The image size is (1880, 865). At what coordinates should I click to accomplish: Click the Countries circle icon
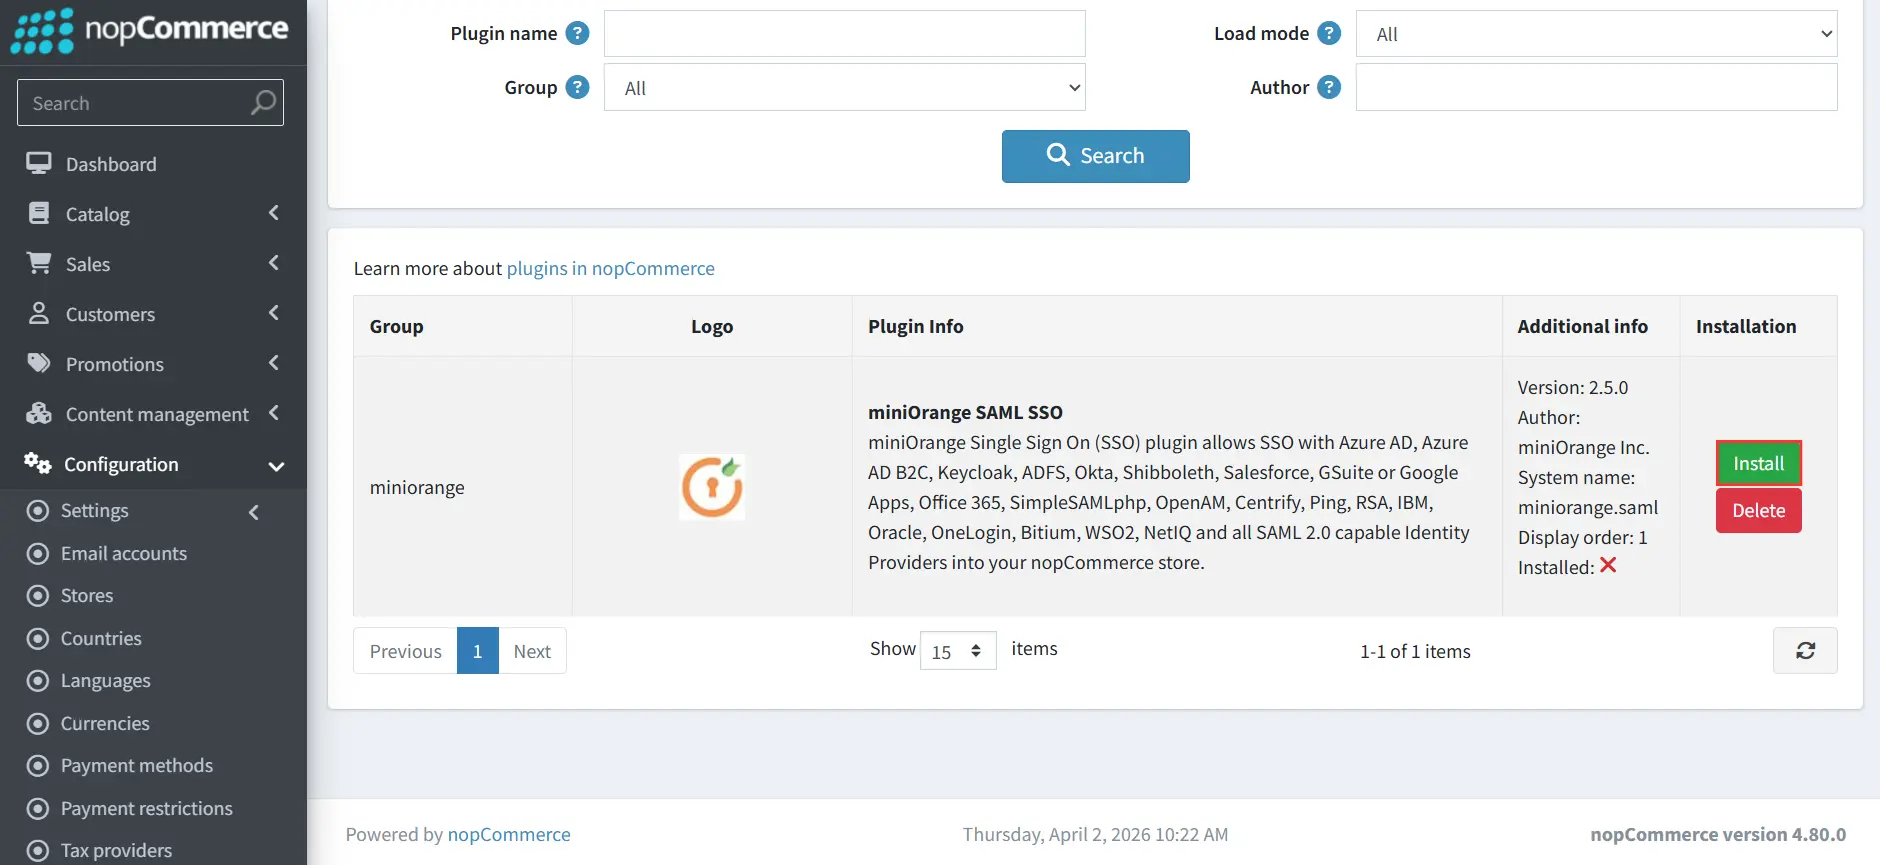[x=38, y=638]
